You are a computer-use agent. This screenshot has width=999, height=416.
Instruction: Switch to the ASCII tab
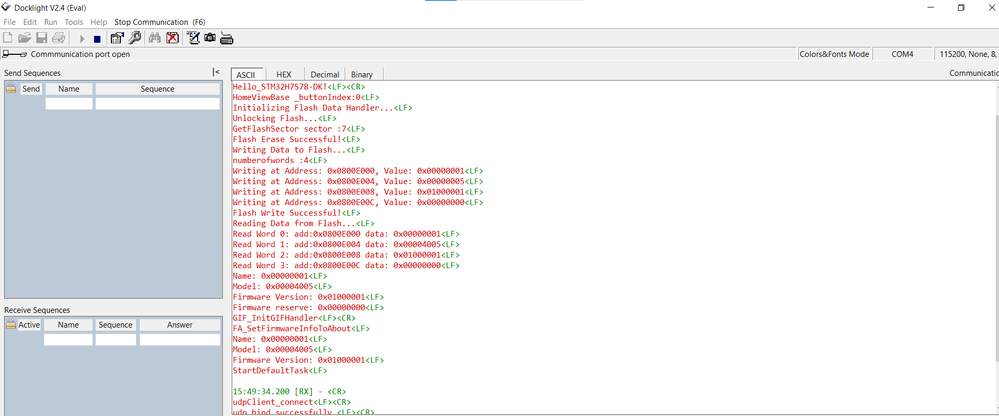(x=246, y=75)
